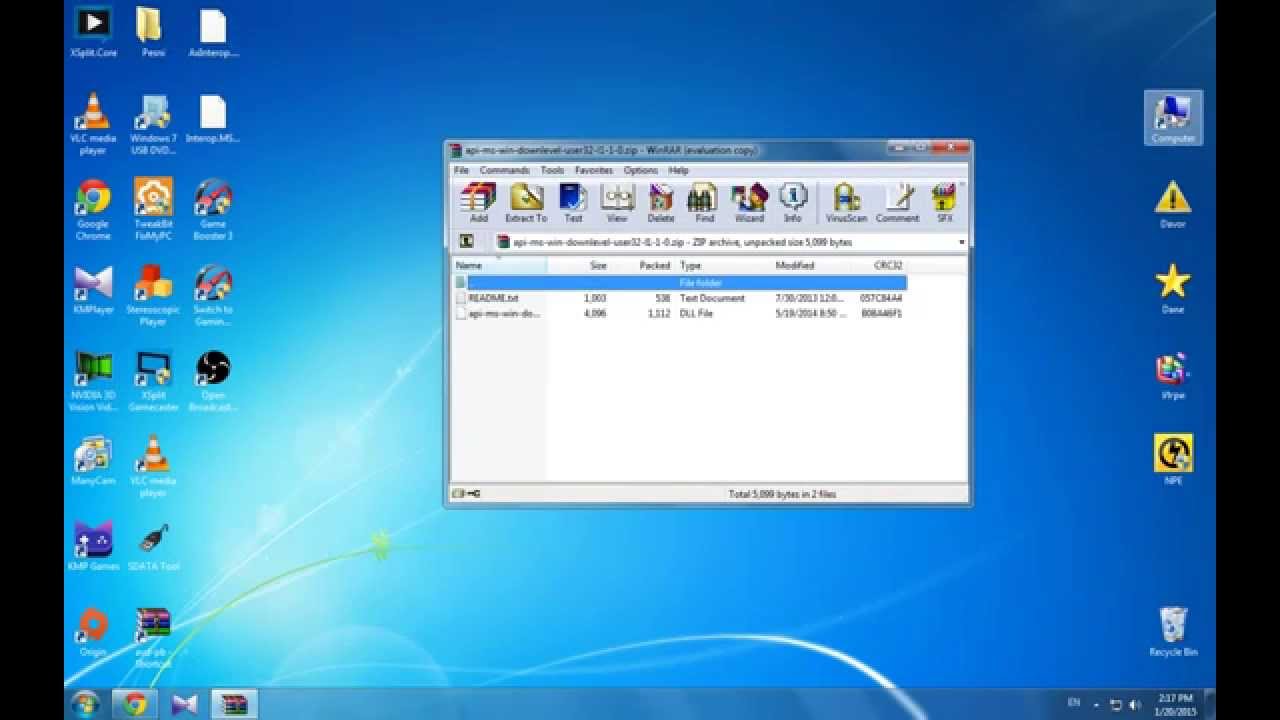1280x720 pixels.
Task: Click the Delete toolbar icon
Action: pos(661,203)
